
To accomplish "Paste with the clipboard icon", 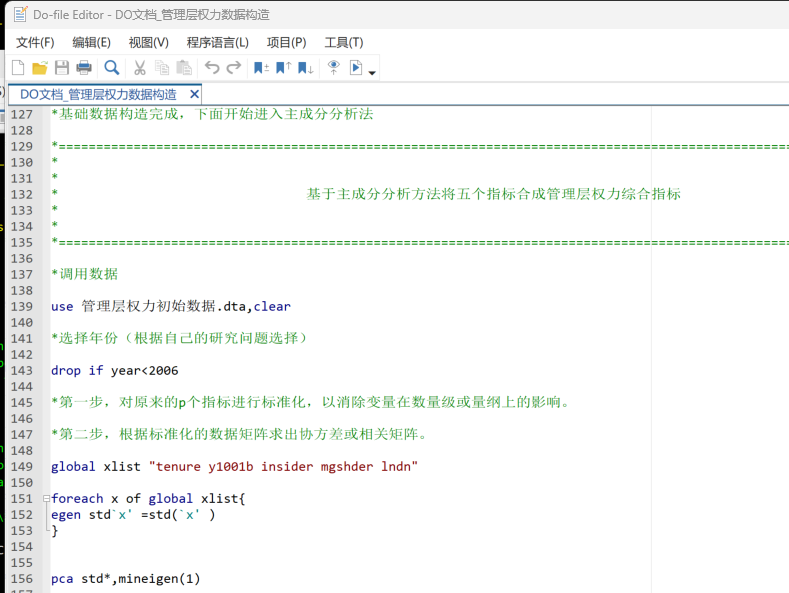I will click(x=184, y=67).
